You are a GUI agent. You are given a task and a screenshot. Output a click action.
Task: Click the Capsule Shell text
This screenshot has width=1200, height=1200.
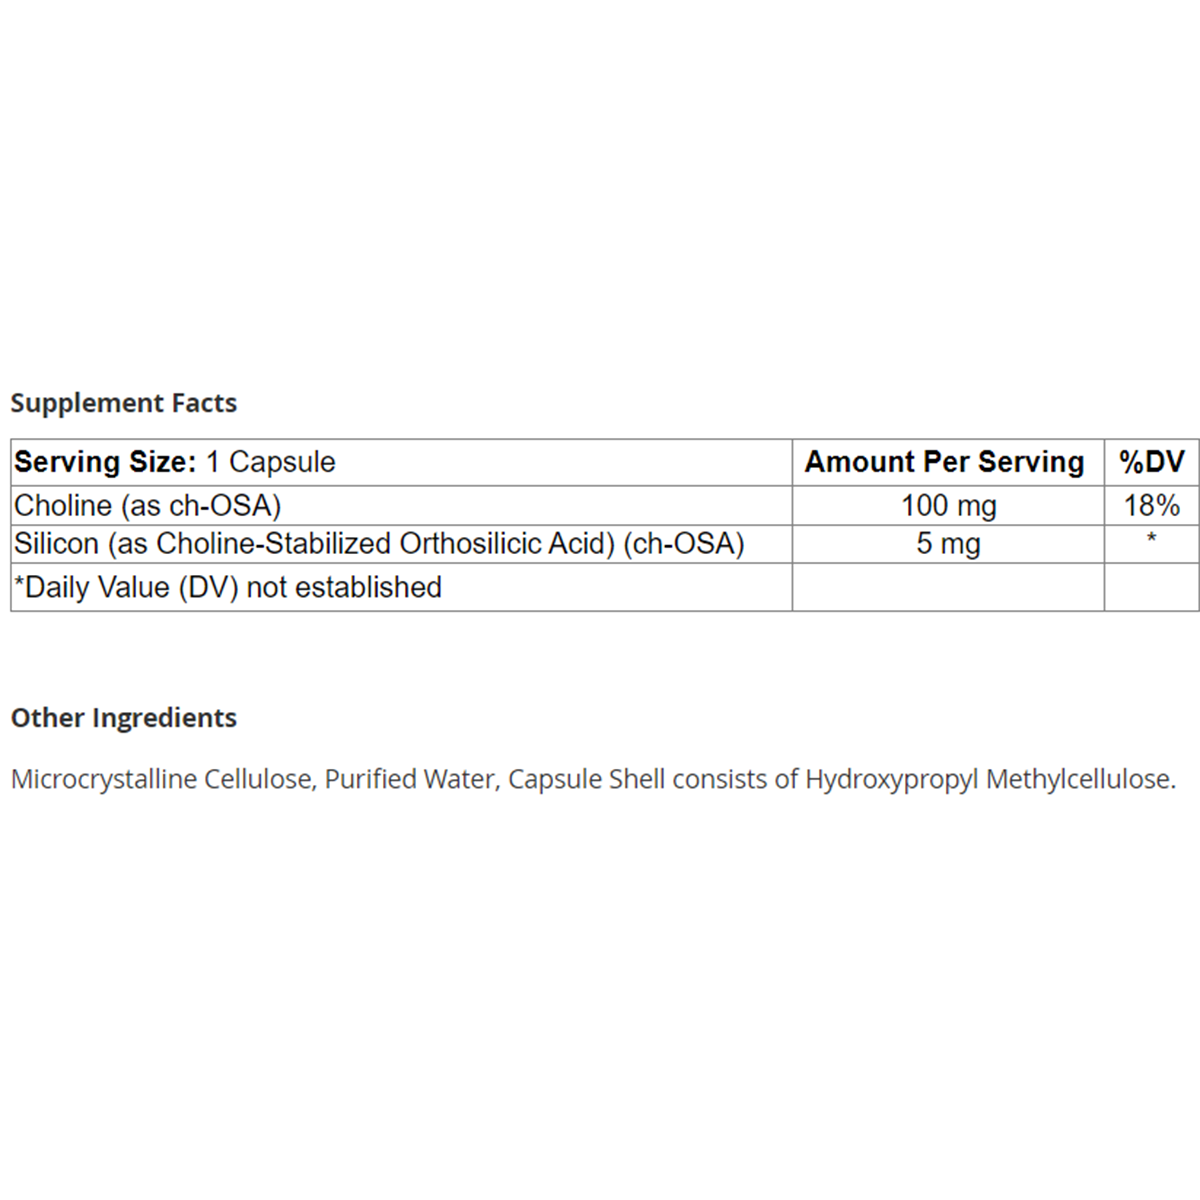click(x=586, y=779)
